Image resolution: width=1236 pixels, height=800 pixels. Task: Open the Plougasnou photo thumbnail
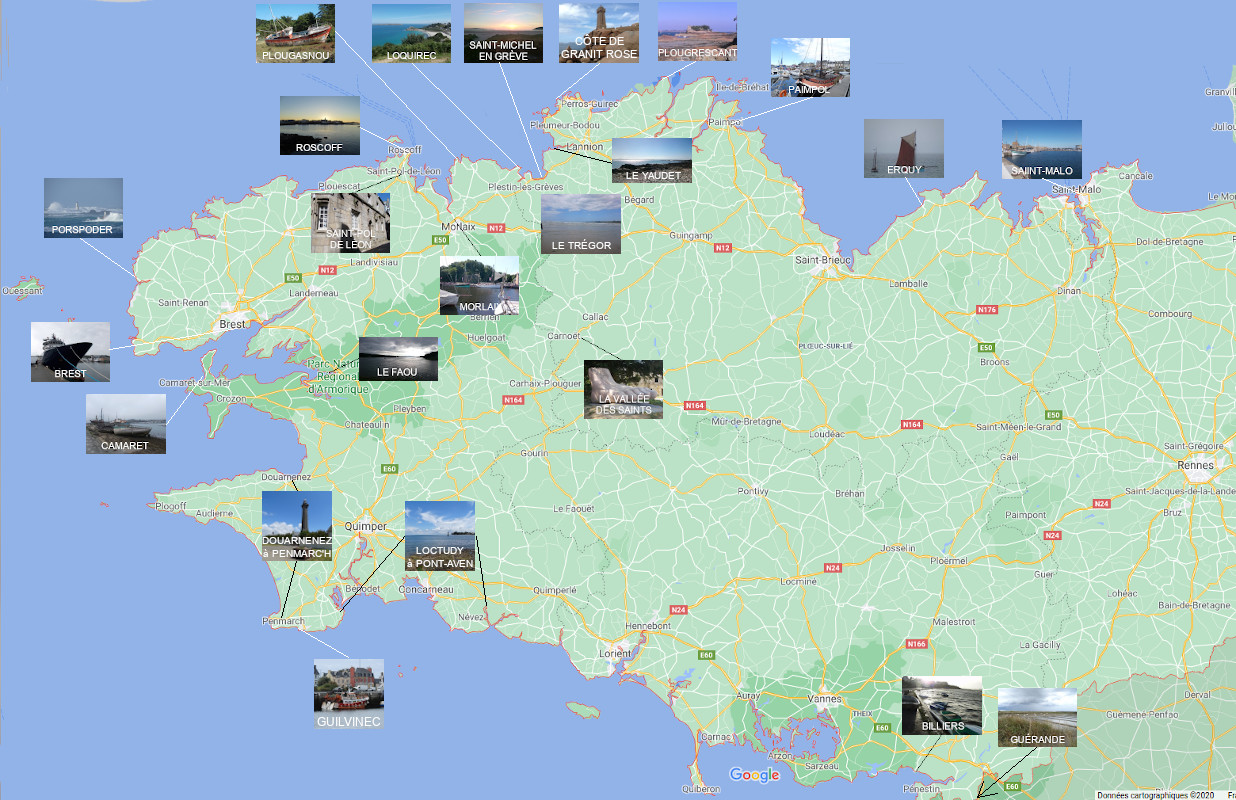[295, 33]
